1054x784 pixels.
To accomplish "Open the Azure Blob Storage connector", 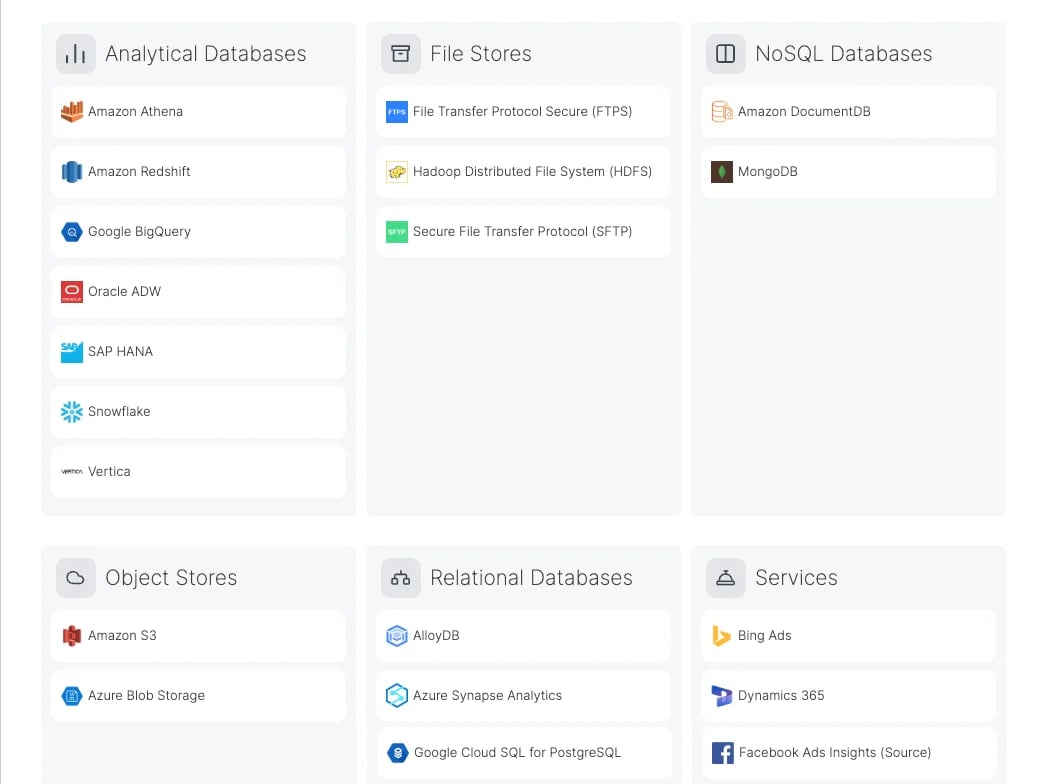I will [198, 696].
